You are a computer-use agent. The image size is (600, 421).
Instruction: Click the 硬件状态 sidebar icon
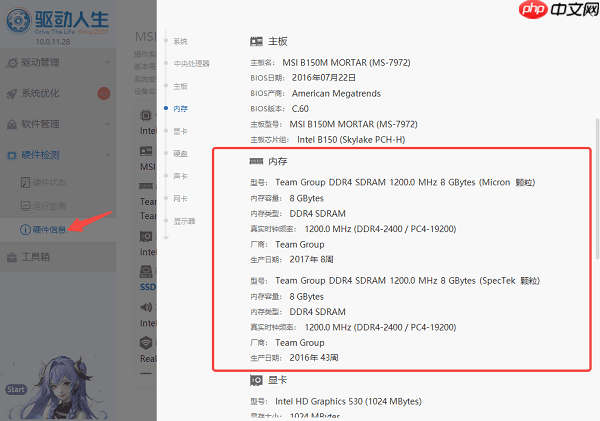tap(25, 182)
